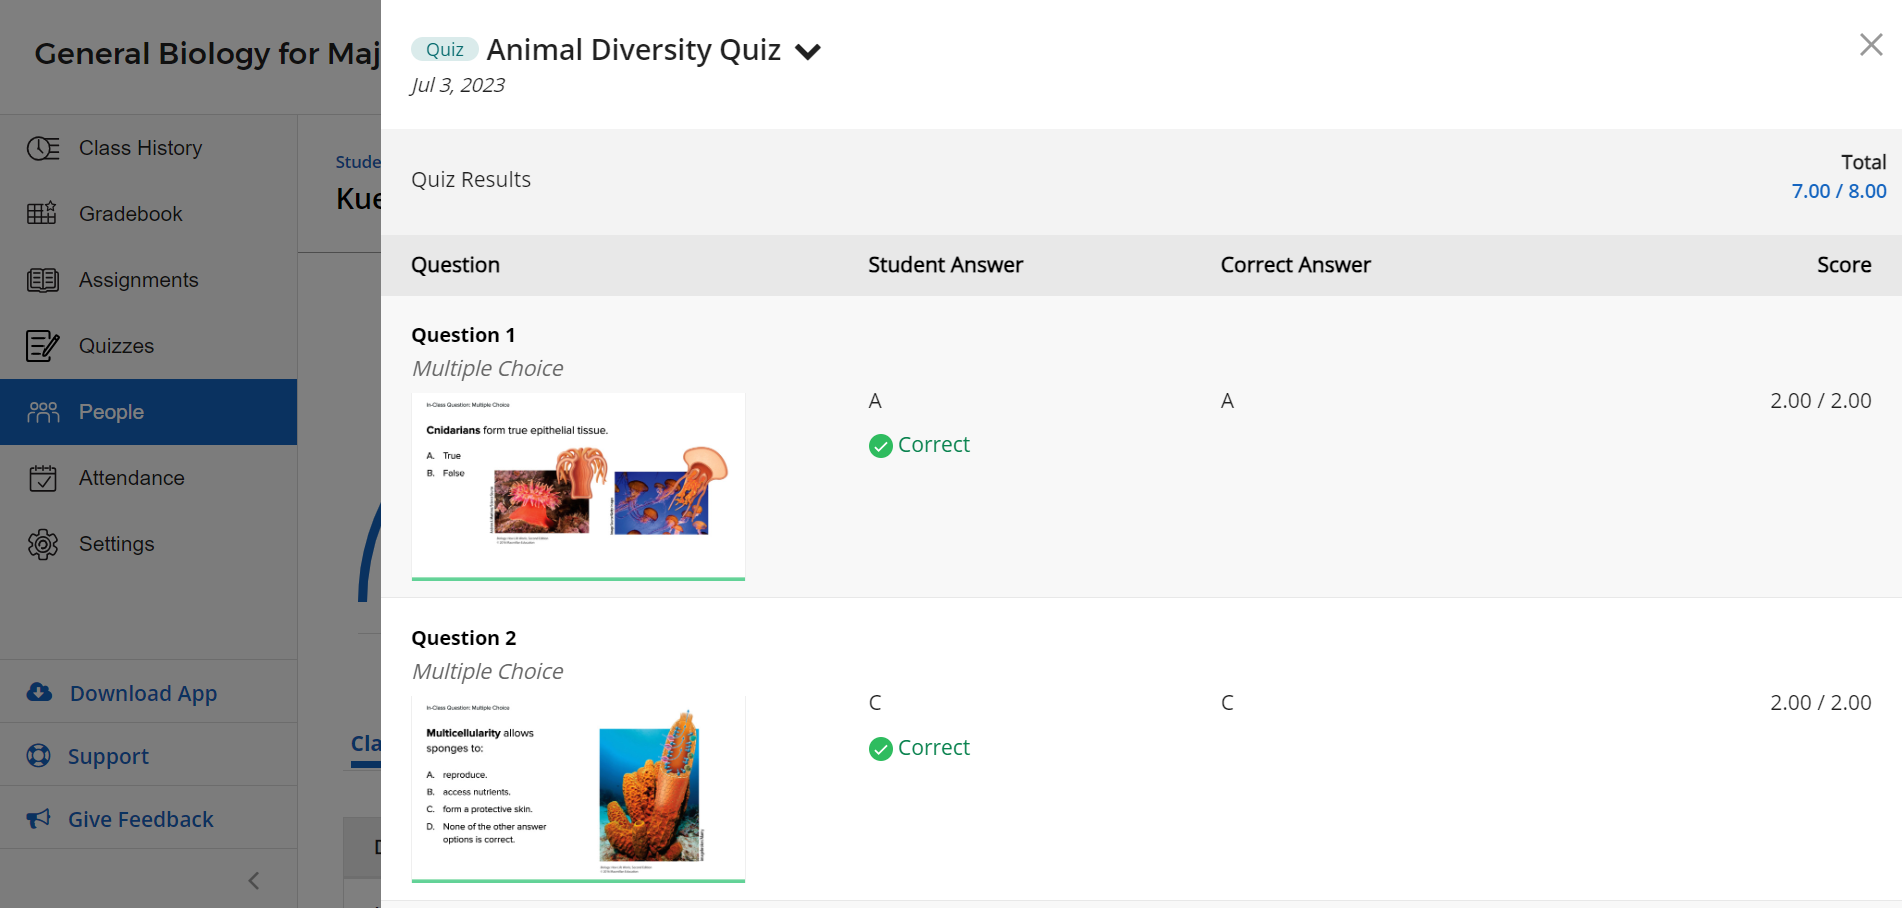
Task: Expand the Animal Diversity Quiz dropdown chevron
Action: tap(808, 52)
